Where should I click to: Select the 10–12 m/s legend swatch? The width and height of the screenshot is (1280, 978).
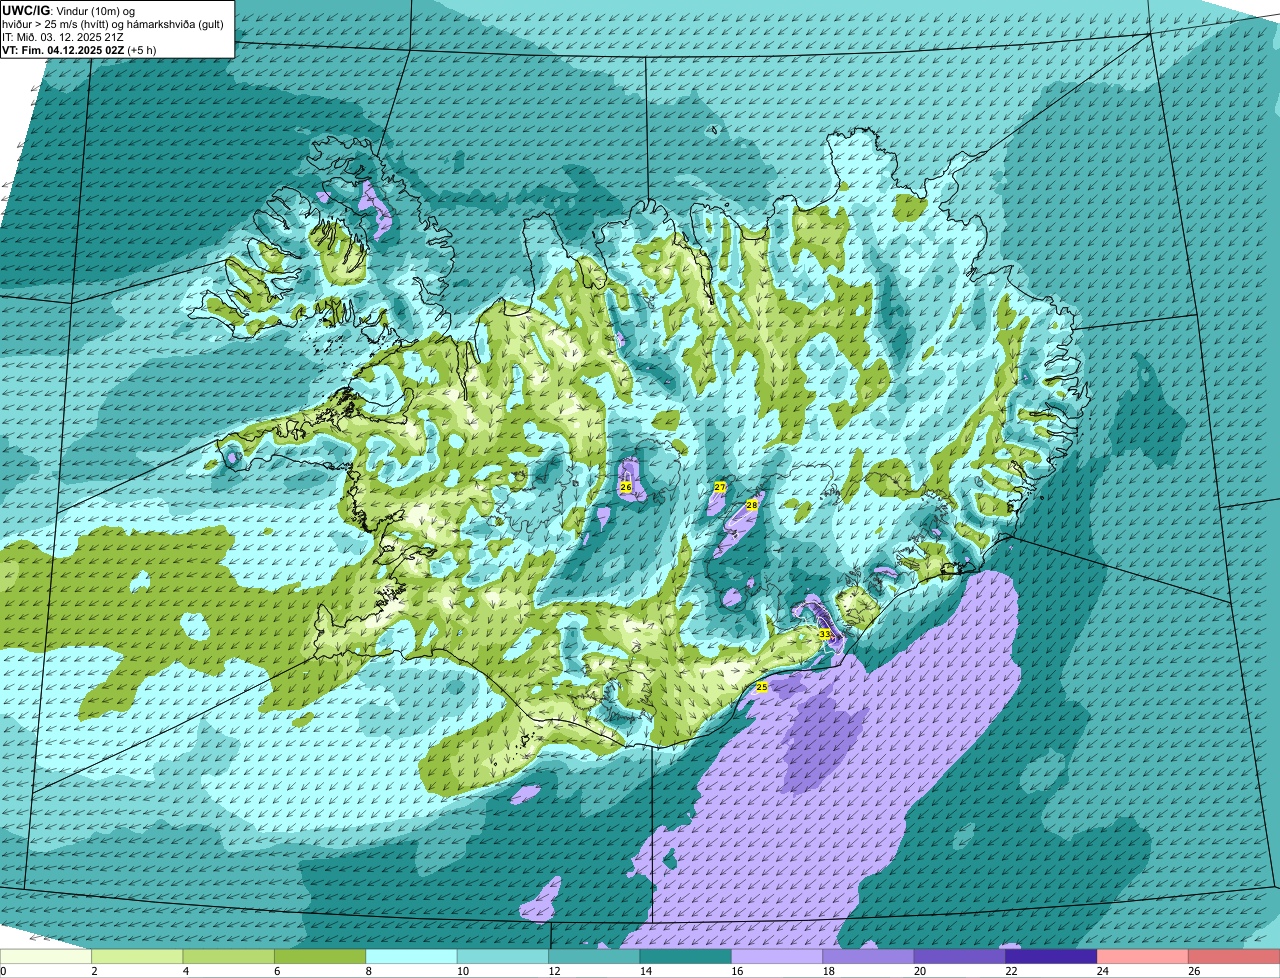503,957
